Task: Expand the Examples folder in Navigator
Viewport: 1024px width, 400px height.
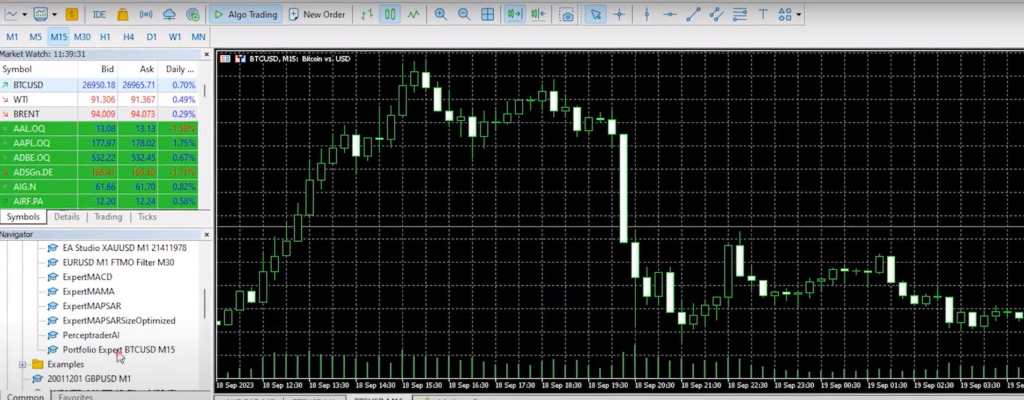Action: click(23, 365)
